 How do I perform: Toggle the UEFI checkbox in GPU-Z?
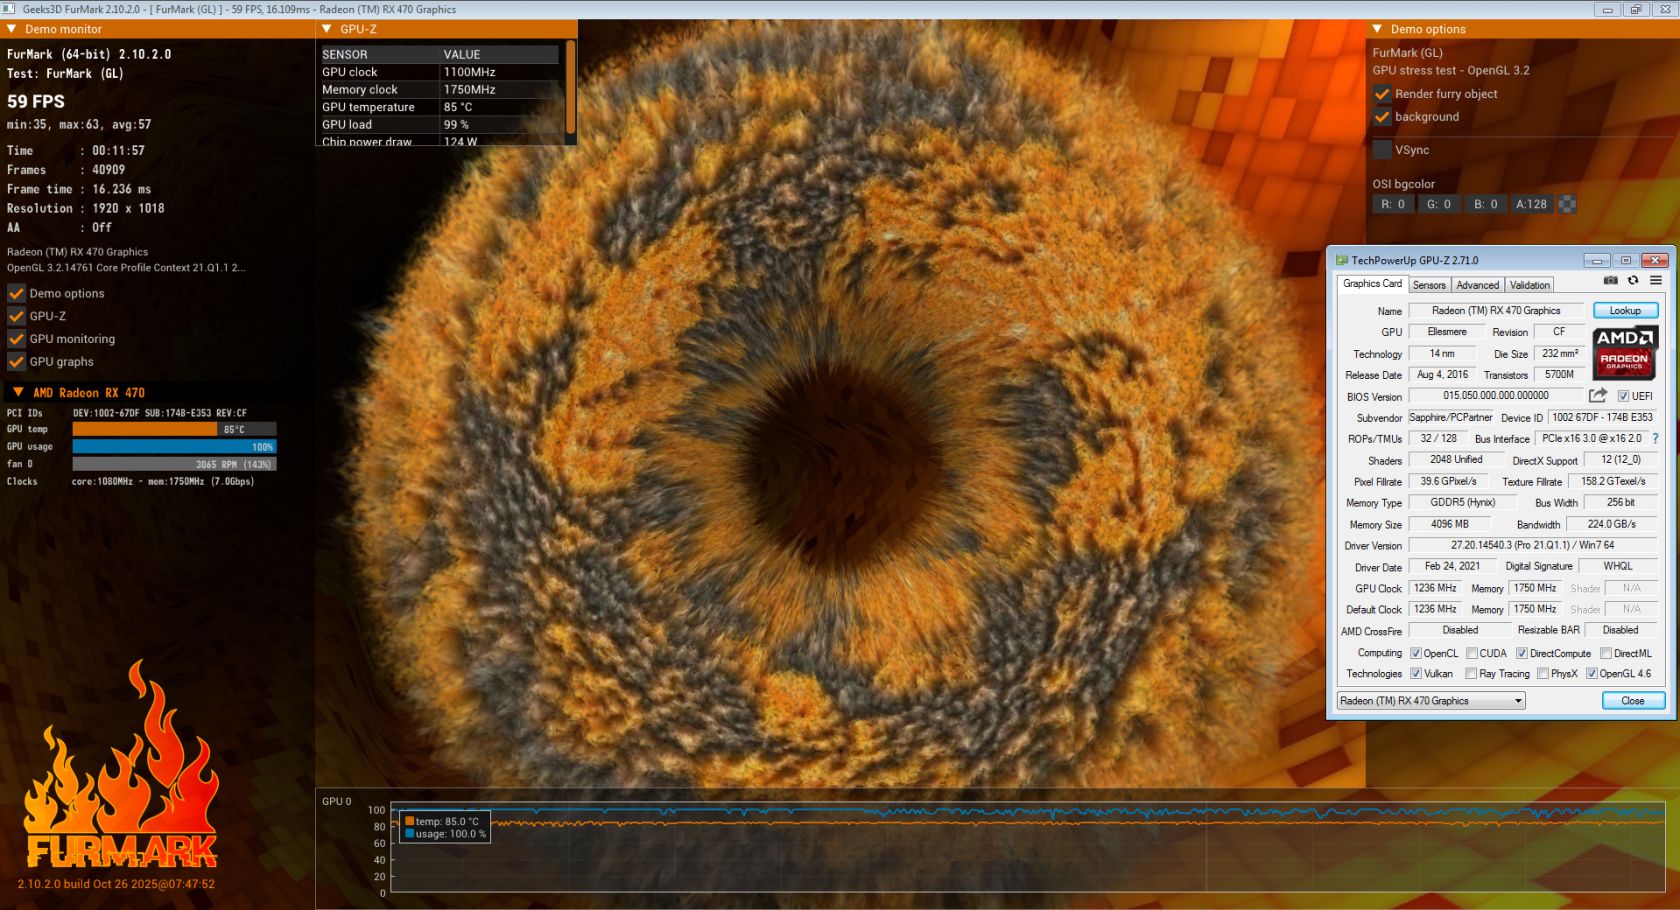tap(1623, 396)
